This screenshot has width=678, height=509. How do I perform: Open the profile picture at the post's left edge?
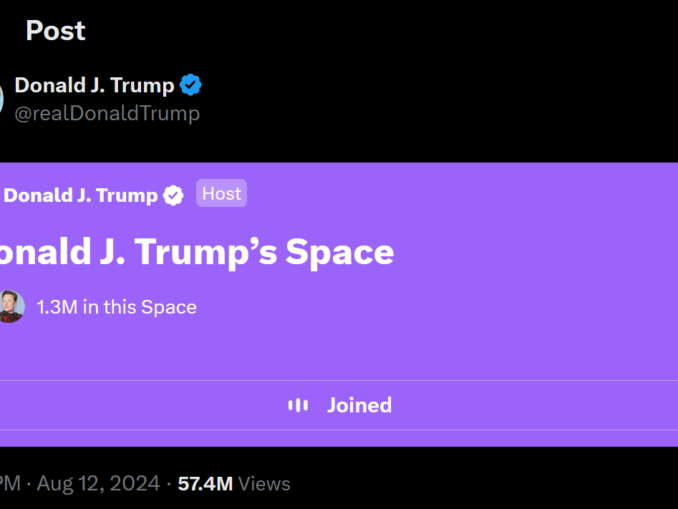[x=2, y=98]
